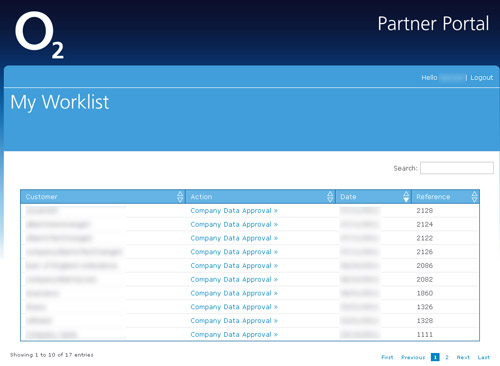Click the Partner Portal title
Image resolution: width=500 pixels, height=366 pixels.
(433, 24)
